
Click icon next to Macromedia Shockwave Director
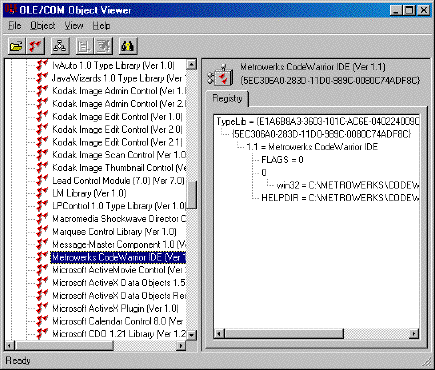click(42, 219)
